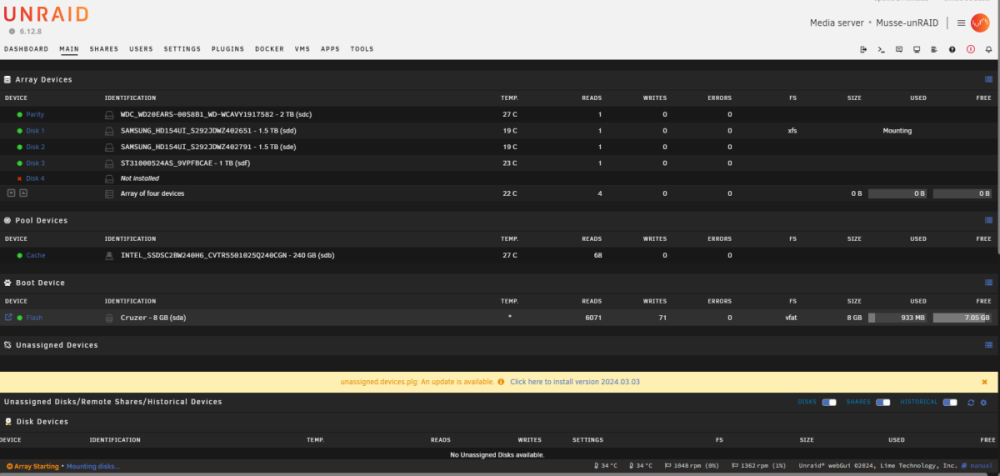This screenshot has height=476, width=1000.
Task: Collapse the array rows with down-arrow button
Action: (x=11, y=193)
